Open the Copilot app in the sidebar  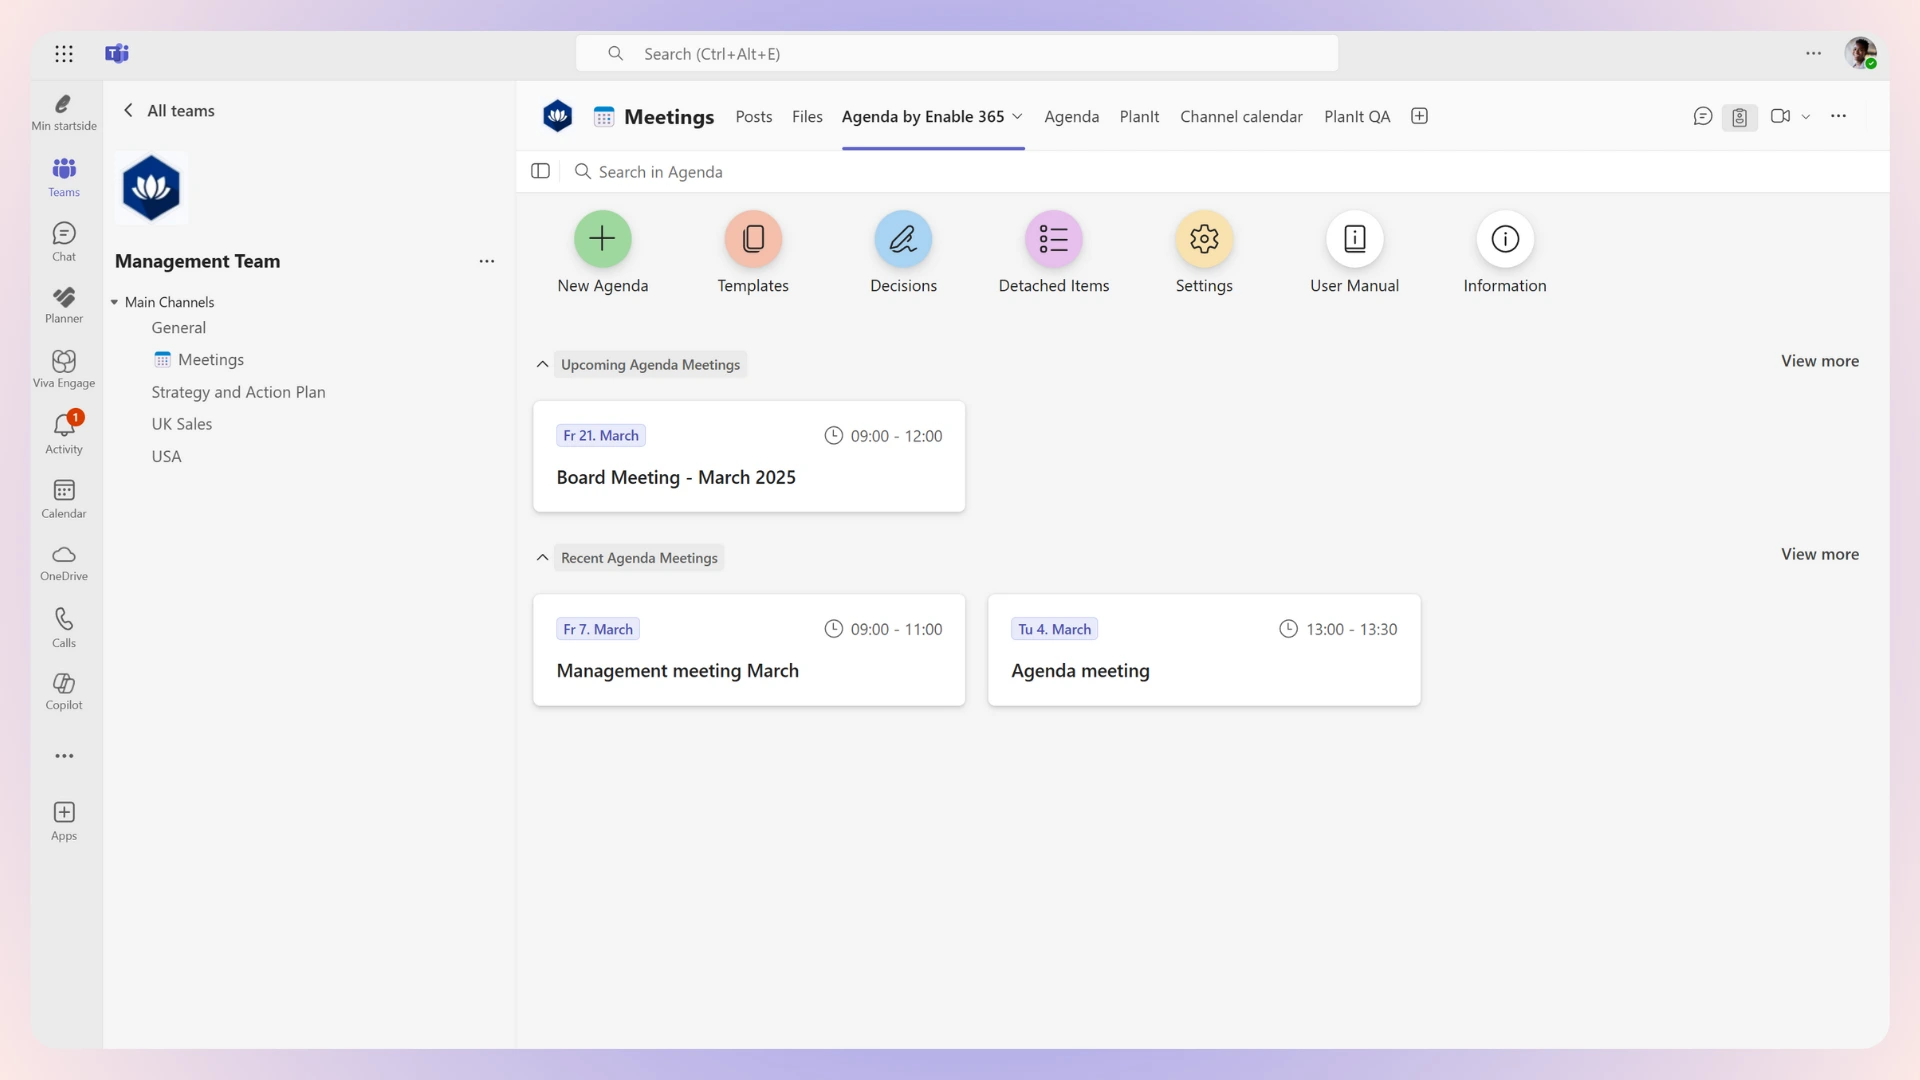tap(63, 691)
